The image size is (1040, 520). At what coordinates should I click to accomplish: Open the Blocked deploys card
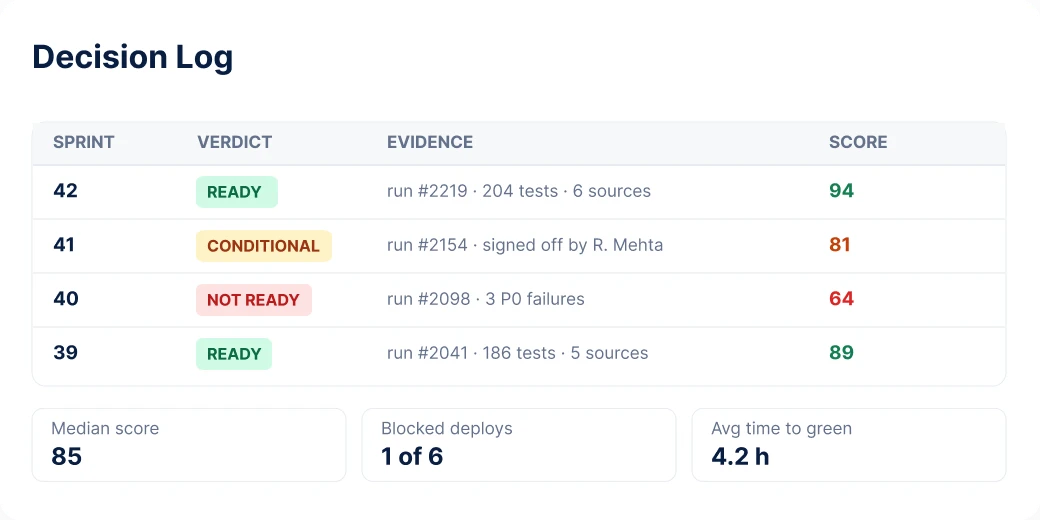pyautogui.click(x=519, y=445)
